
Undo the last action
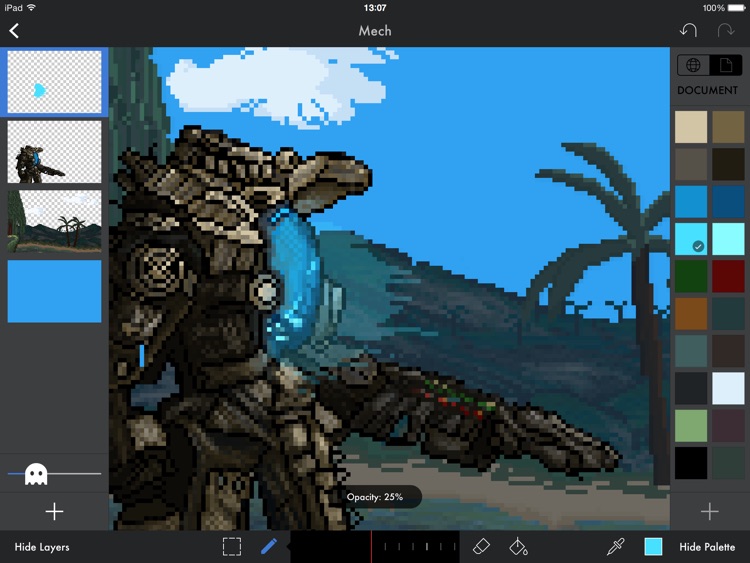pos(688,31)
